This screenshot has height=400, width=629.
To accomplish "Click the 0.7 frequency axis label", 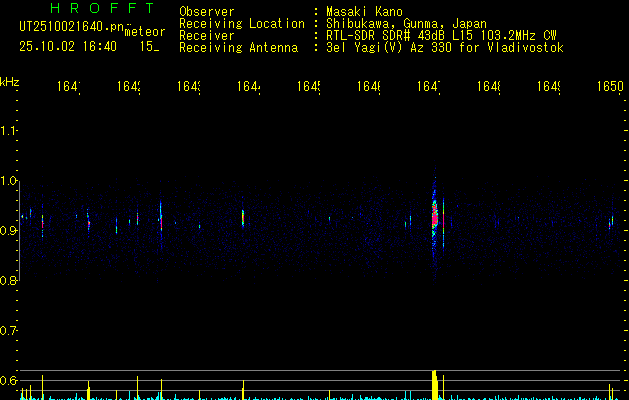I will pyautogui.click(x=8, y=331).
